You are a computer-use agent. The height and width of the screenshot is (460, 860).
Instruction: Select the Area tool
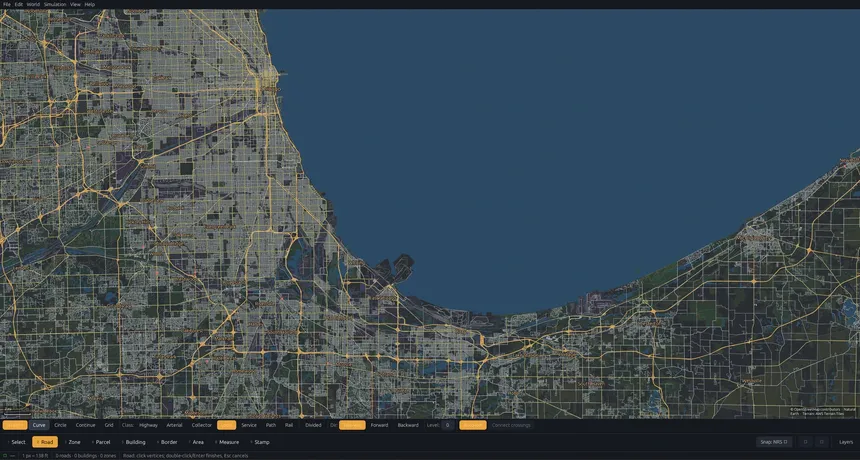click(x=196, y=442)
